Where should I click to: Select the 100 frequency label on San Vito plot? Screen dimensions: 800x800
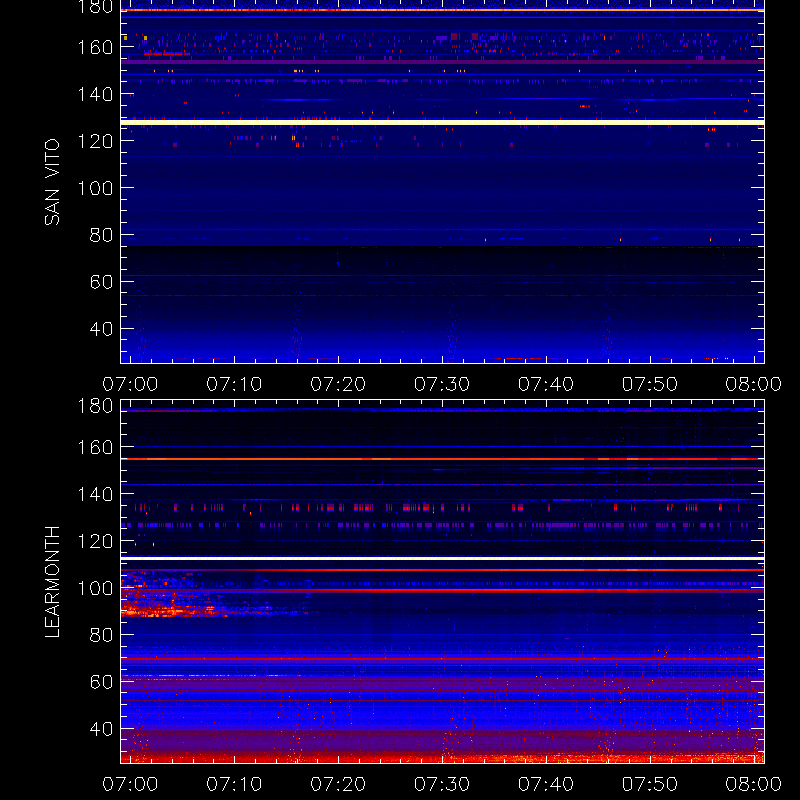pyautogui.click(x=95, y=188)
